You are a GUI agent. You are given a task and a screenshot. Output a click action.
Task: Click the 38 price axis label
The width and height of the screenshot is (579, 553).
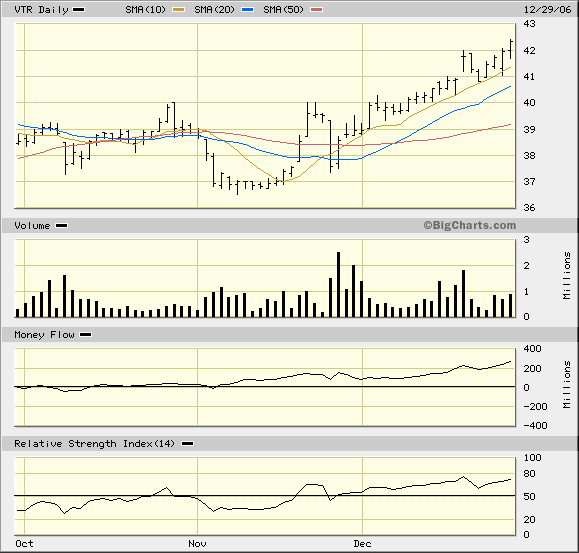(529, 155)
